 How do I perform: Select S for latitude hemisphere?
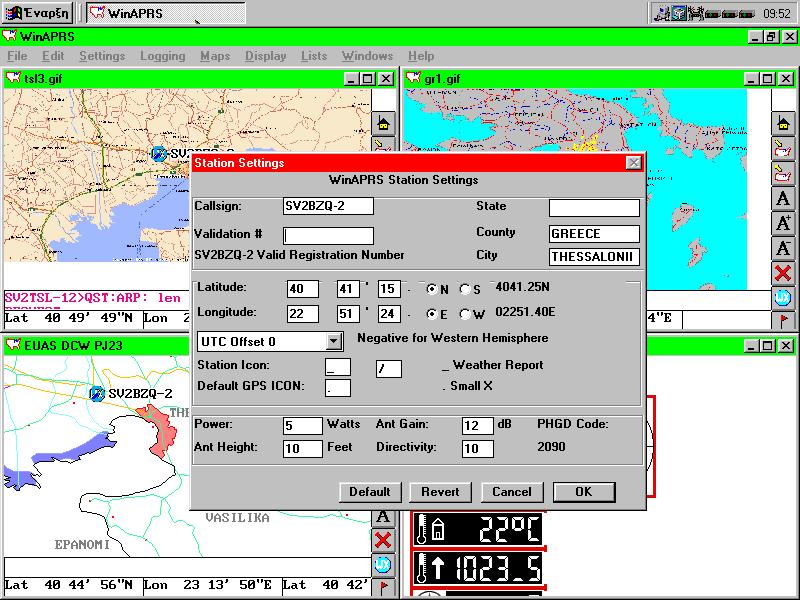(x=465, y=289)
